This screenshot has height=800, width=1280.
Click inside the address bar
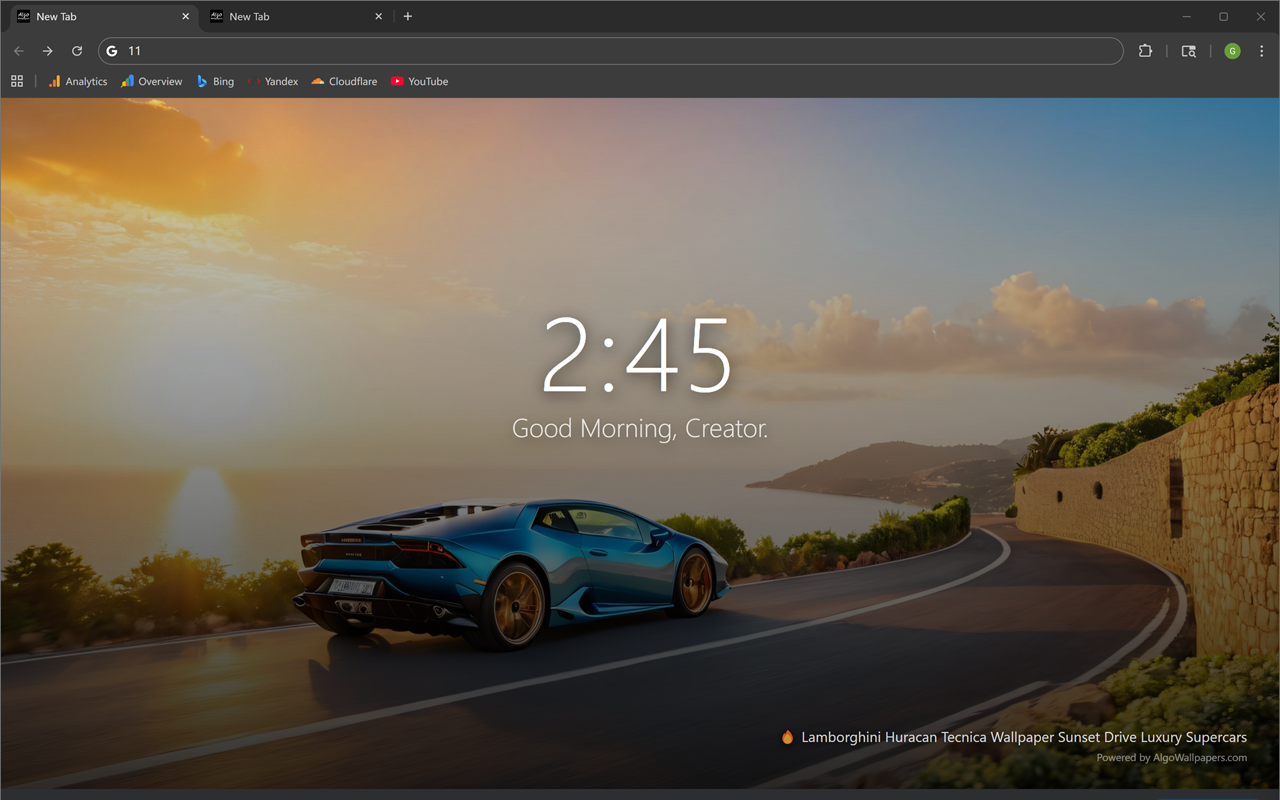(400, 51)
